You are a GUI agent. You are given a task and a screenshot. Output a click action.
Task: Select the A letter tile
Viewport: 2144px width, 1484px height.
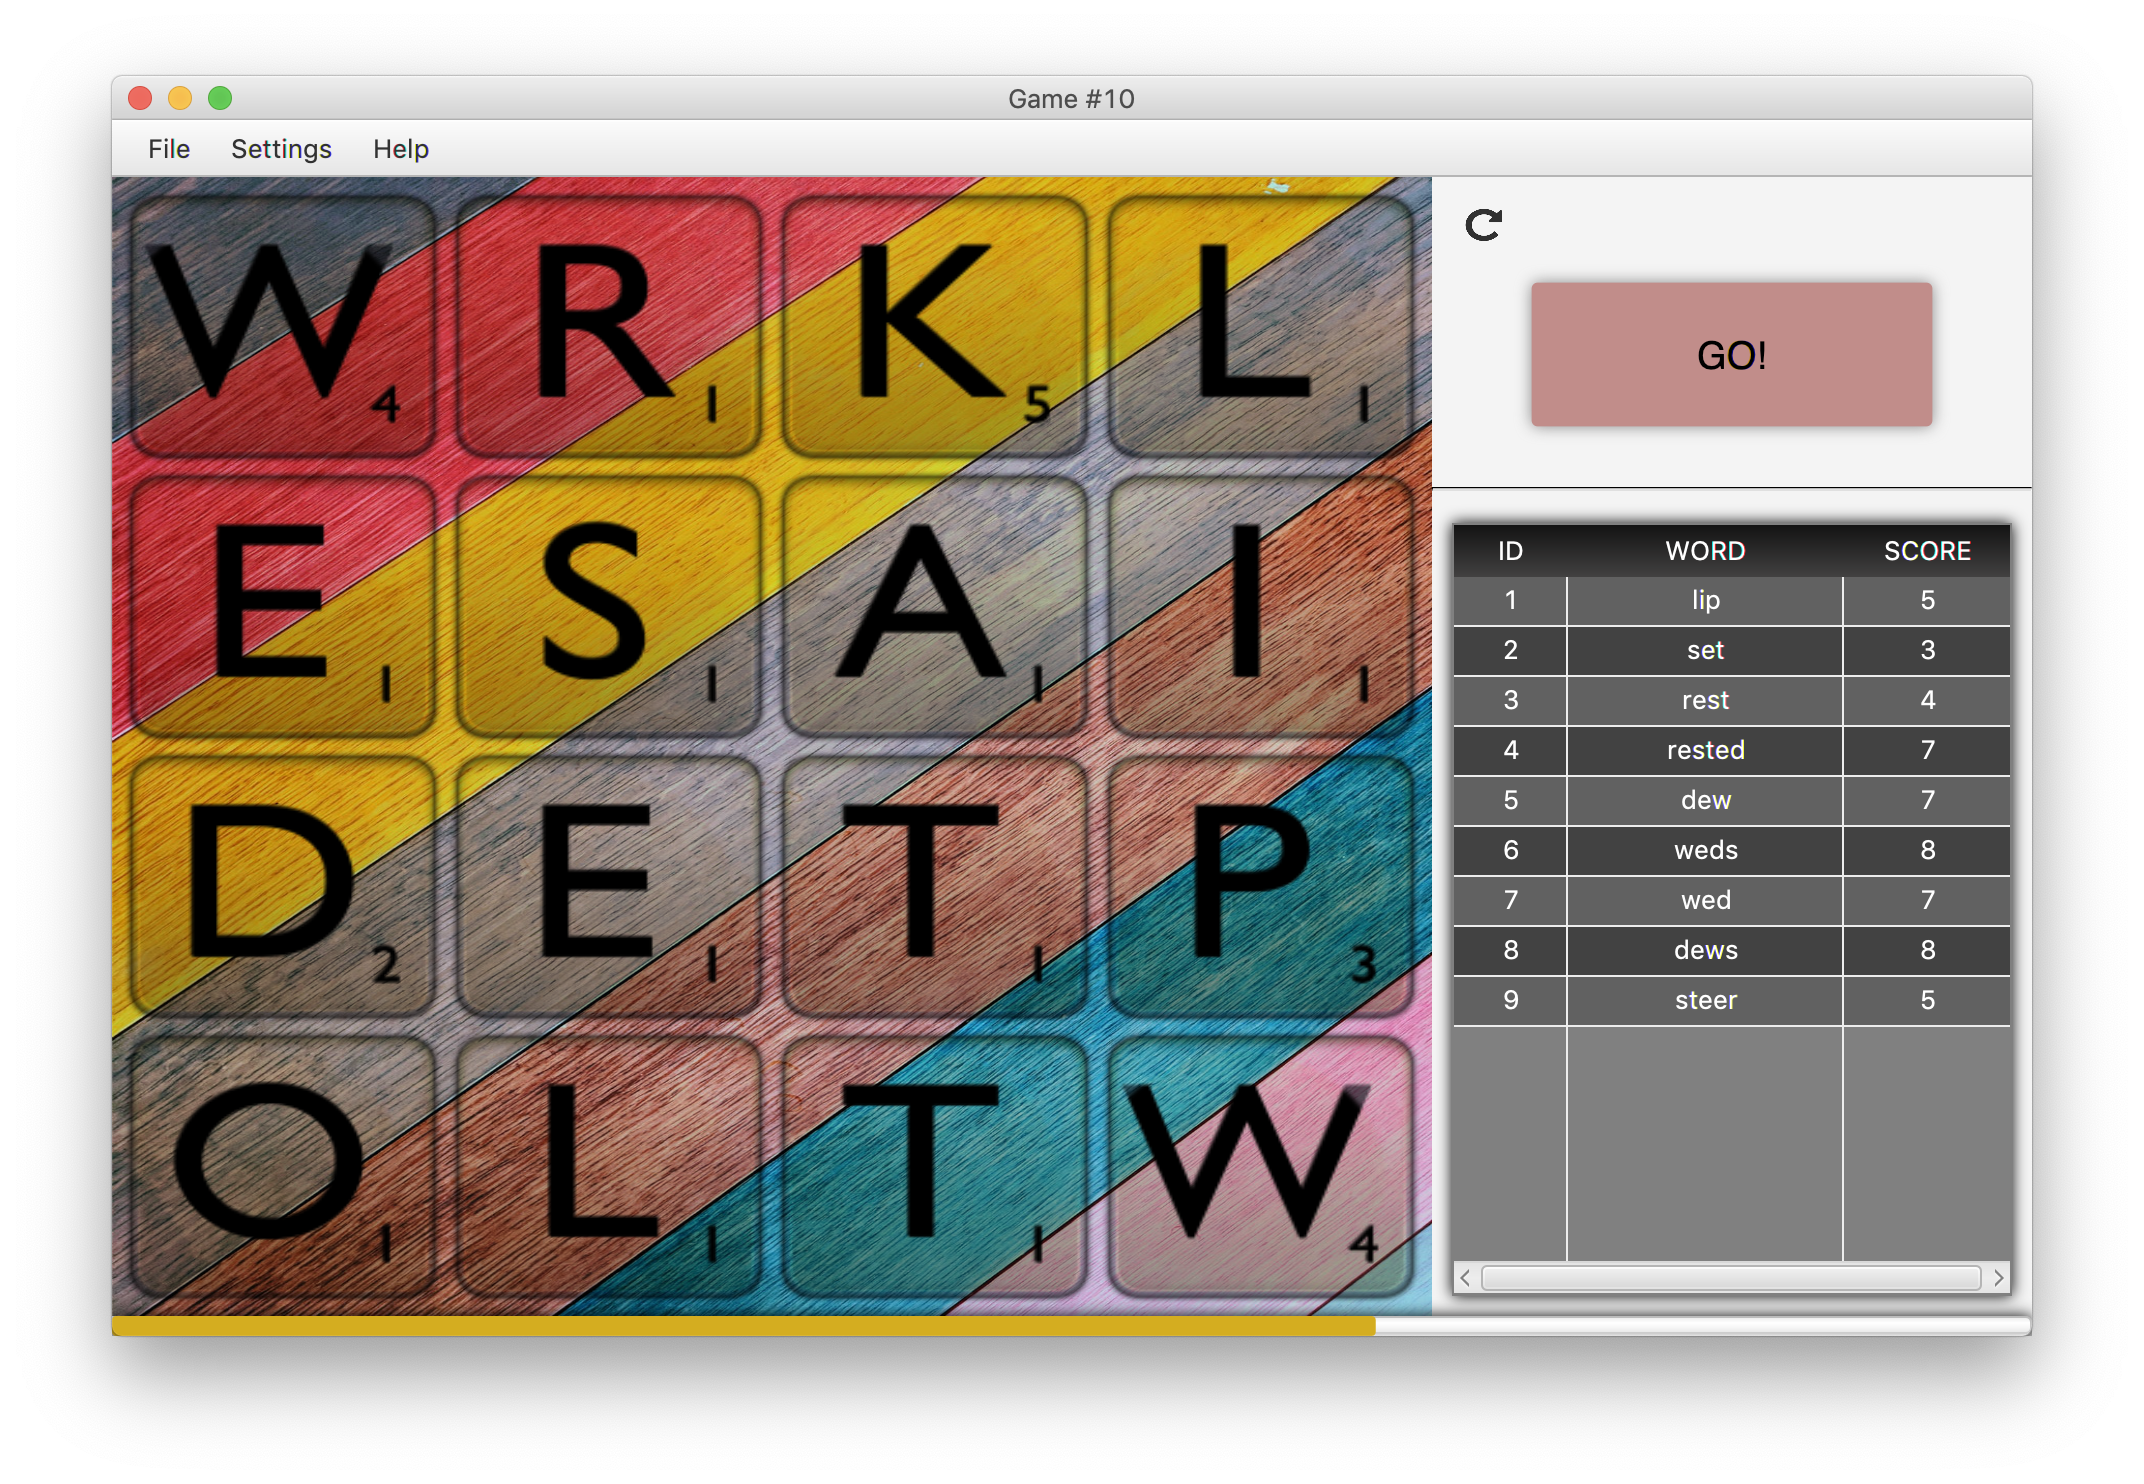point(934,606)
